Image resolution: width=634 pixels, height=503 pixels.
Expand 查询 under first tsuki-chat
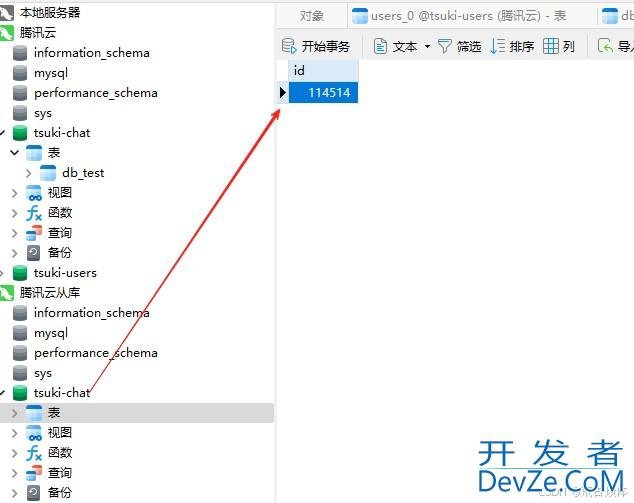(x=15, y=233)
